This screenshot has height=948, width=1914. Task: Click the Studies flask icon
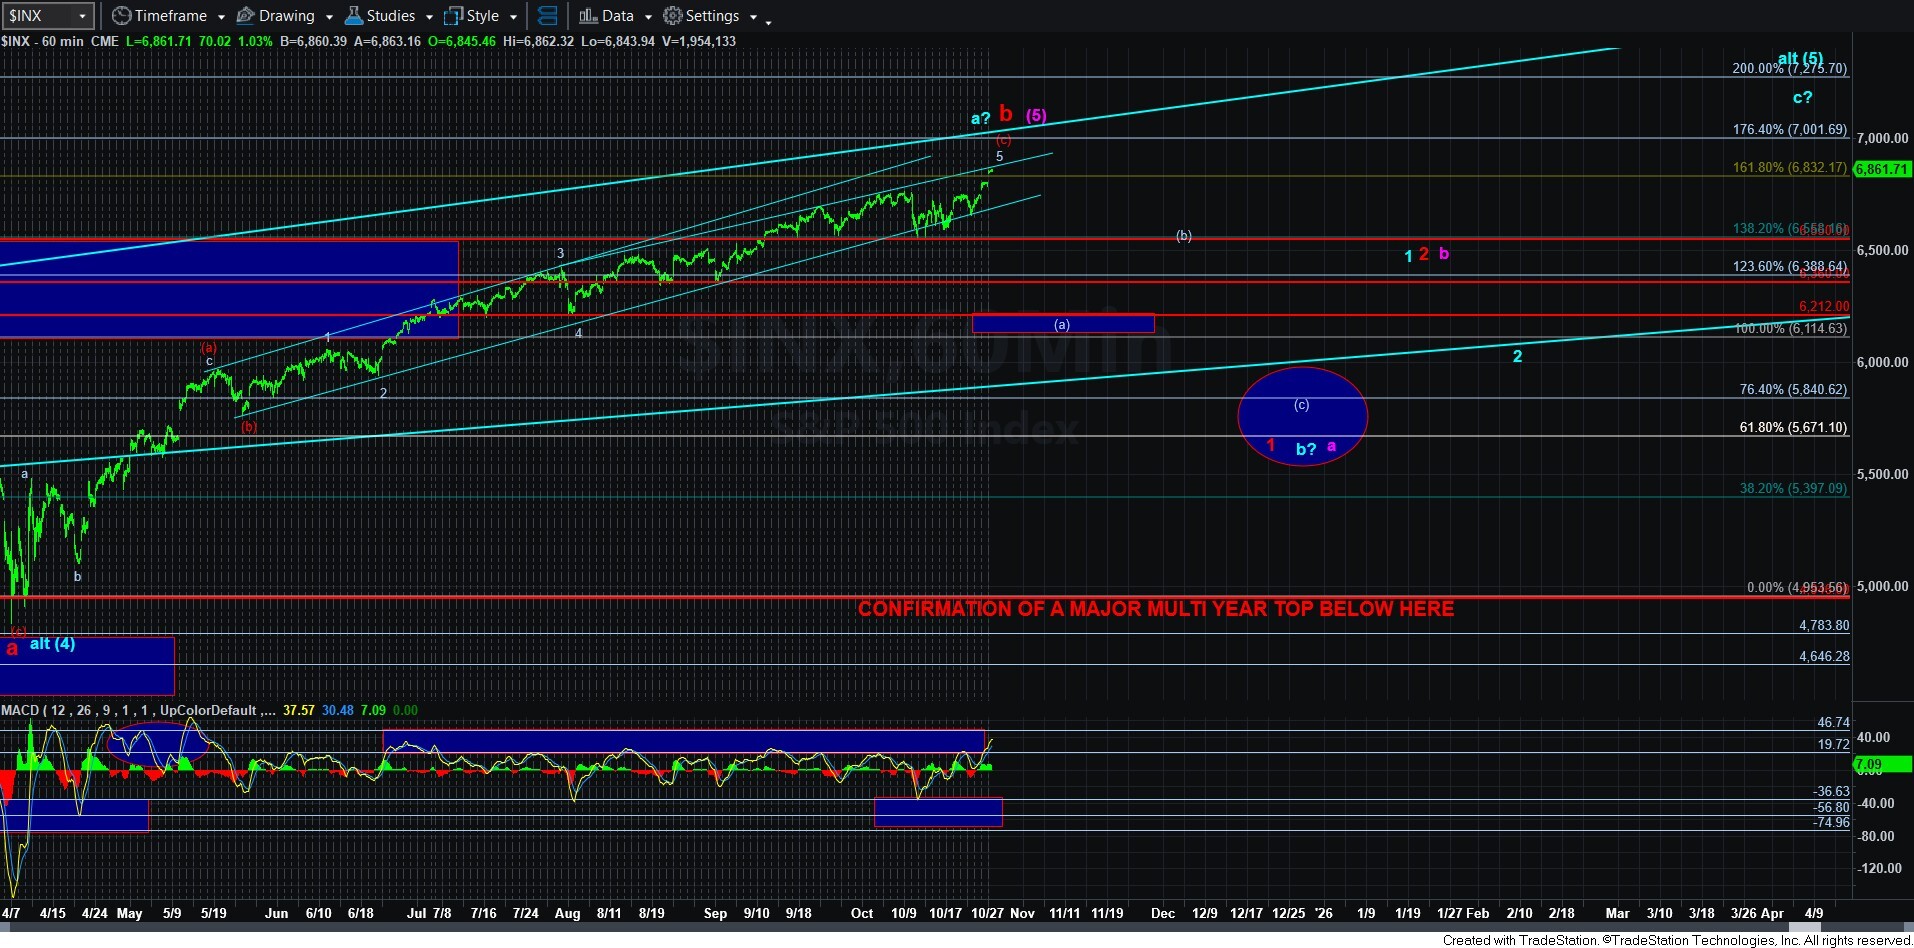[x=353, y=16]
